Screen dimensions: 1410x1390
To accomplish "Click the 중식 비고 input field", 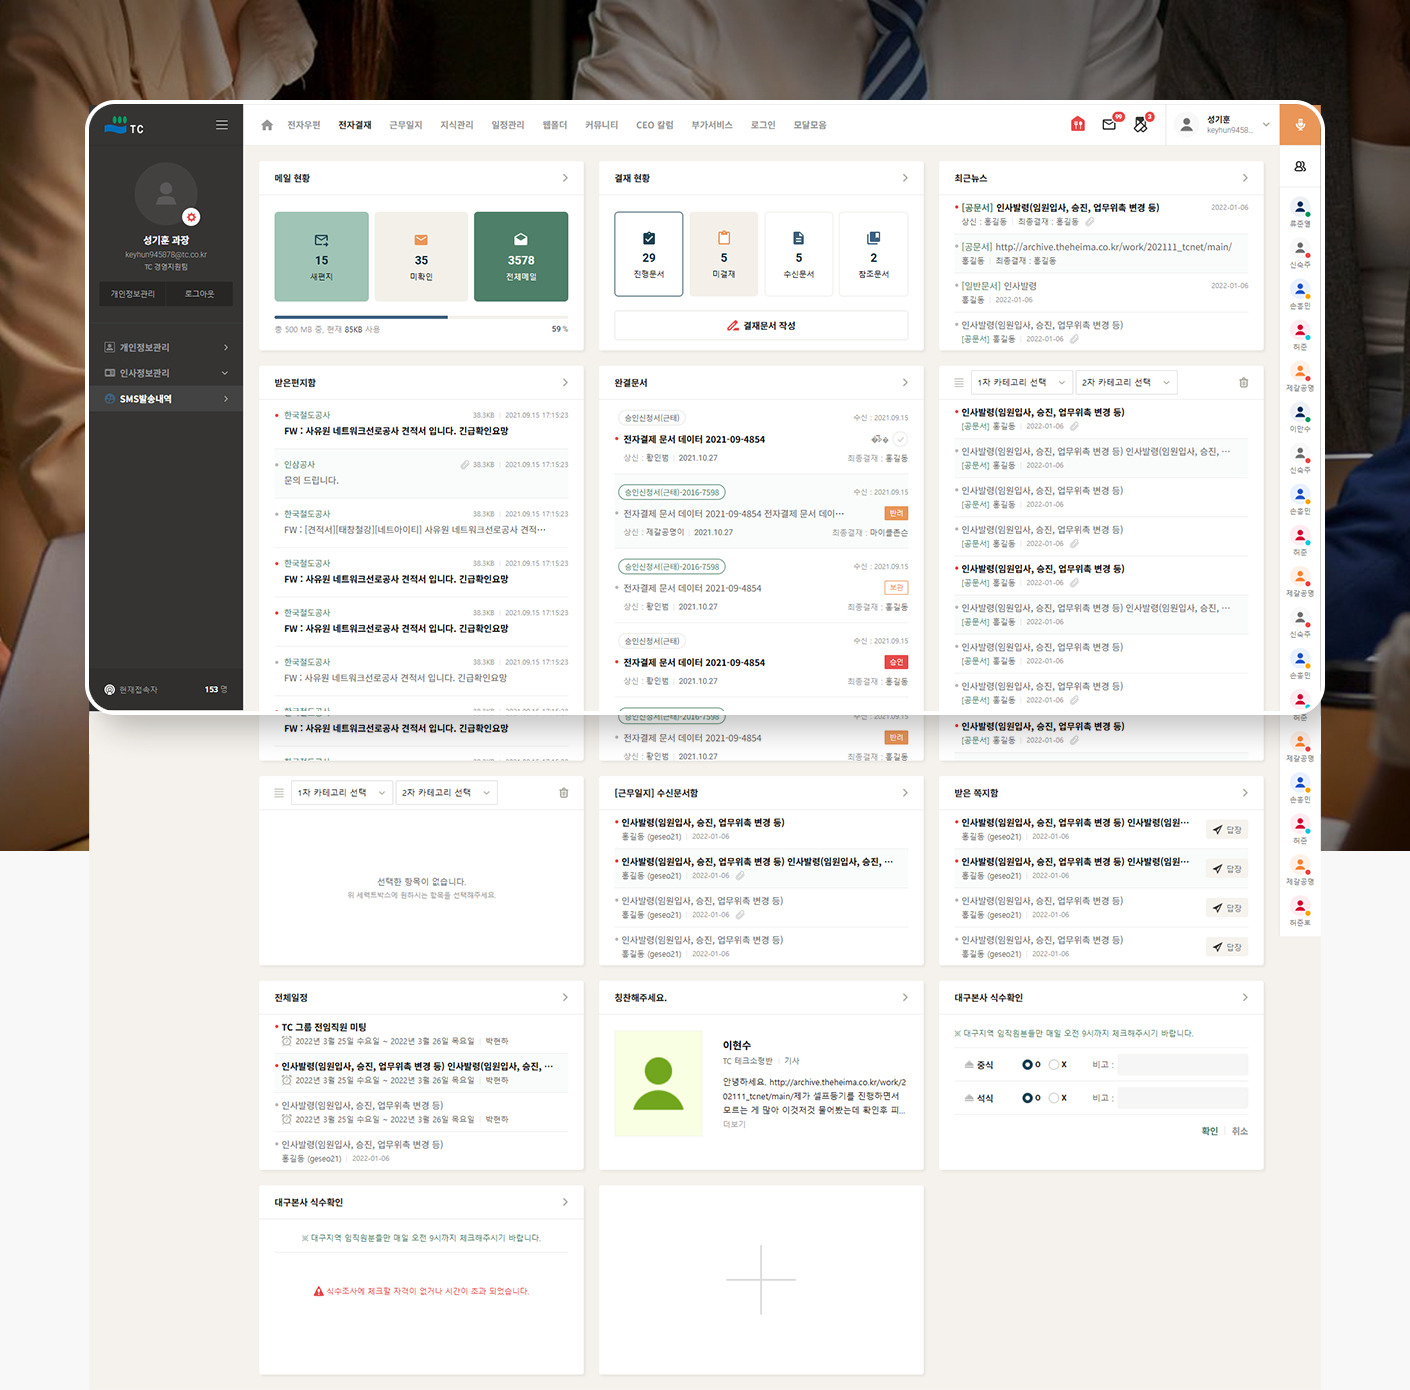I will point(1182,1065).
